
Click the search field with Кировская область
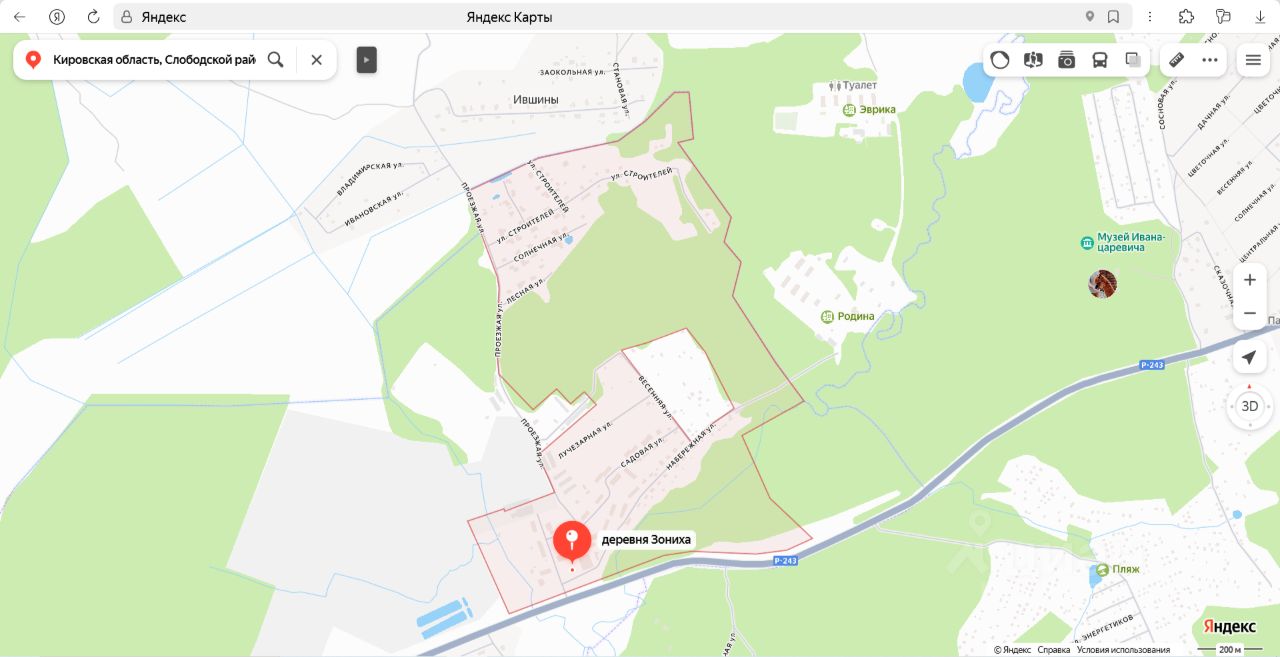tap(154, 59)
